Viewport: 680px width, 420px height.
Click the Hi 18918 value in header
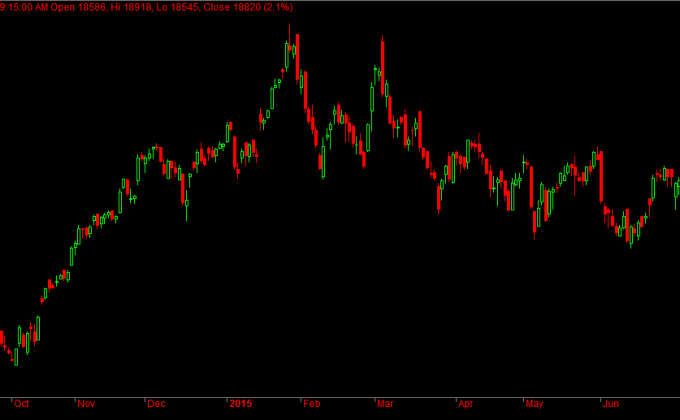131,7
